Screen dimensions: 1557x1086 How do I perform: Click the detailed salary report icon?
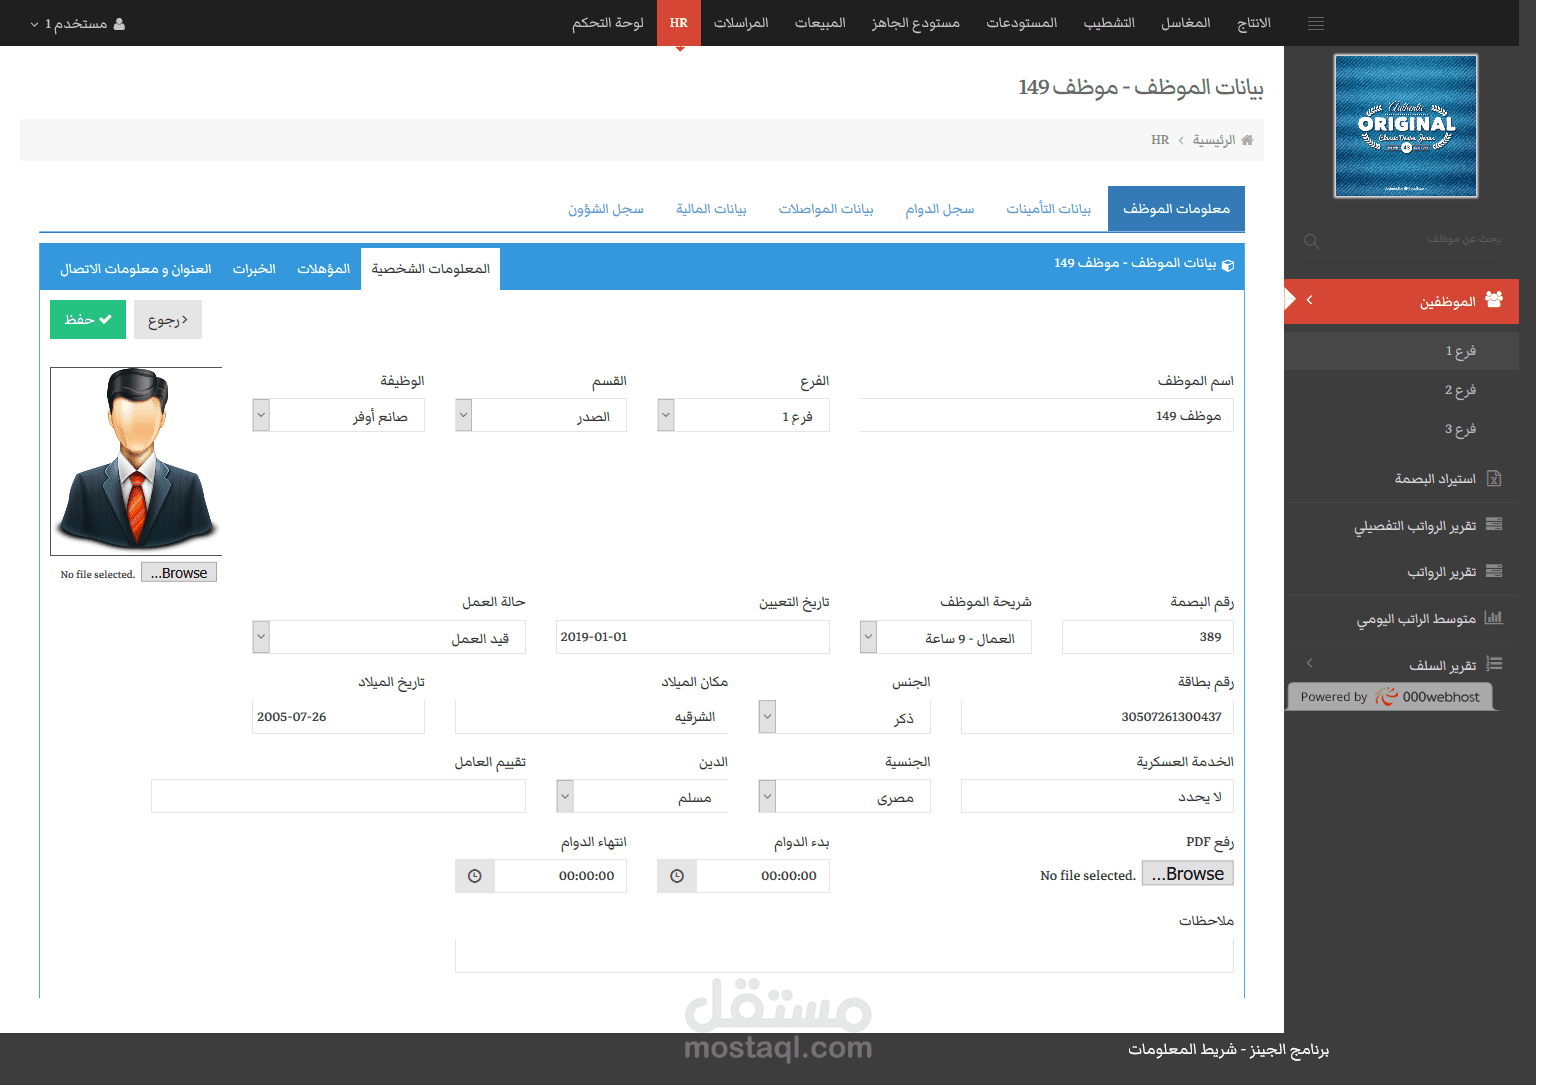pos(1494,524)
